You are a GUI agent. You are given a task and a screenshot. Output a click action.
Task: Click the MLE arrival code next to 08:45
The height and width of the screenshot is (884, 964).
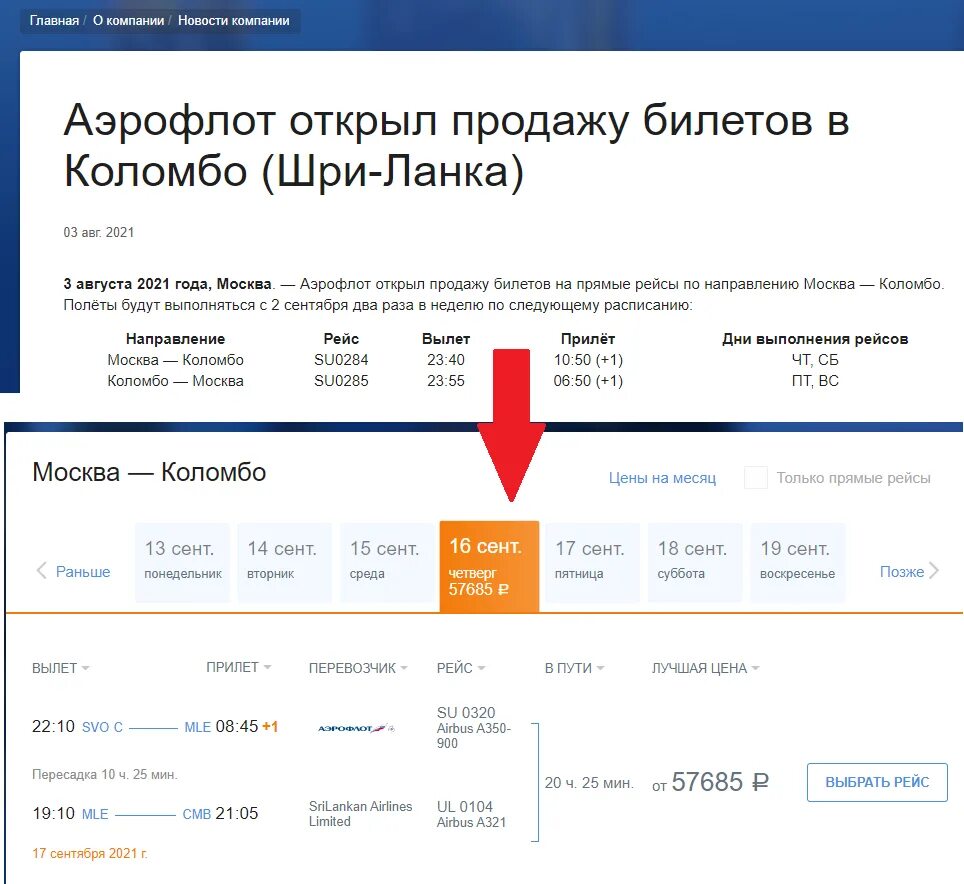point(197,727)
